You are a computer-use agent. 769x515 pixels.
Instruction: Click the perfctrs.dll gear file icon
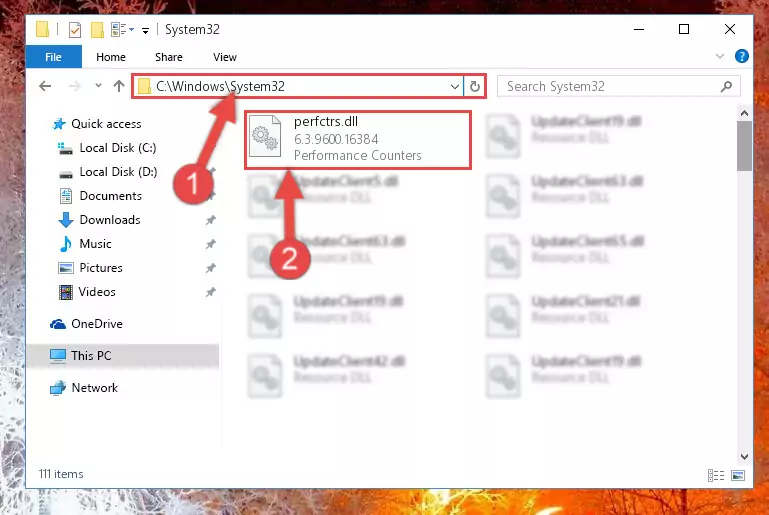point(265,136)
